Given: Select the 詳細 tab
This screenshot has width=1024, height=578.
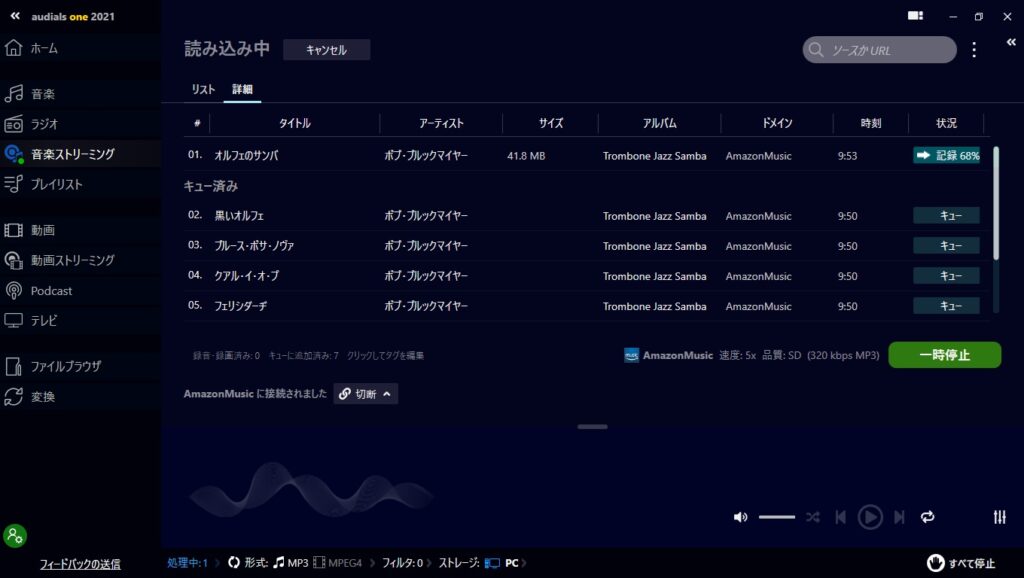Looking at the screenshot, I should point(242,90).
